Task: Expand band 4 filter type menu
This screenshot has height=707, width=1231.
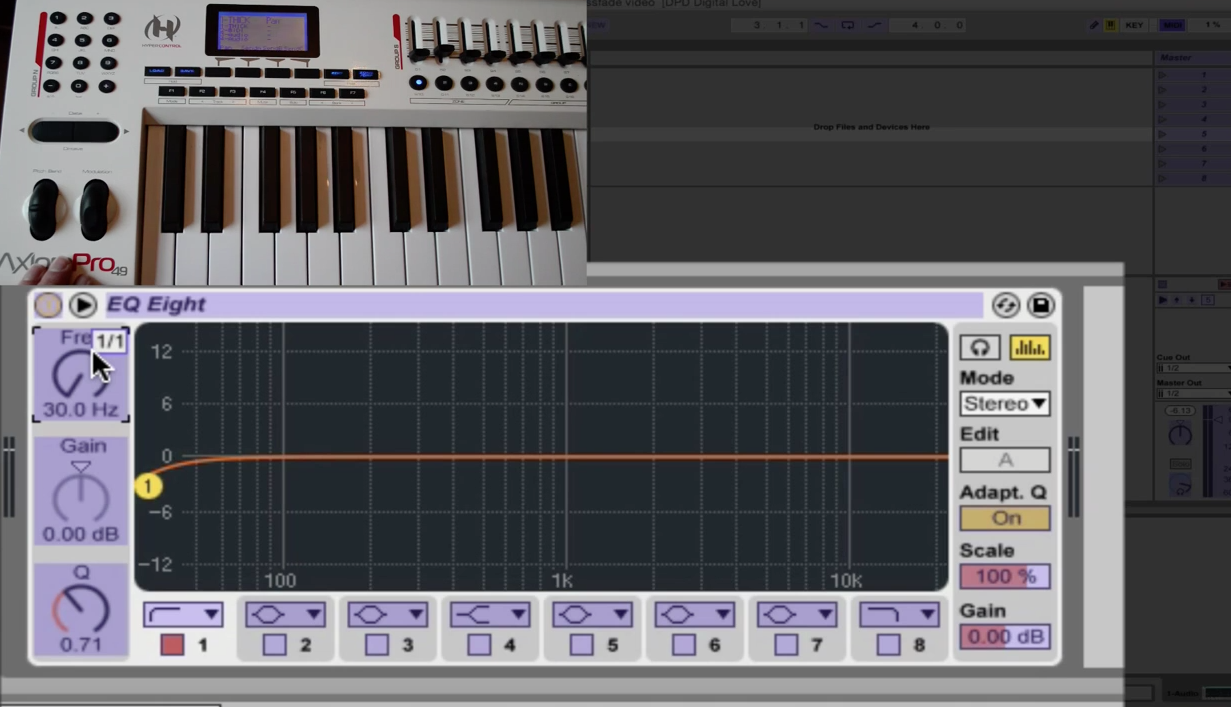Action: pyautogui.click(x=489, y=614)
